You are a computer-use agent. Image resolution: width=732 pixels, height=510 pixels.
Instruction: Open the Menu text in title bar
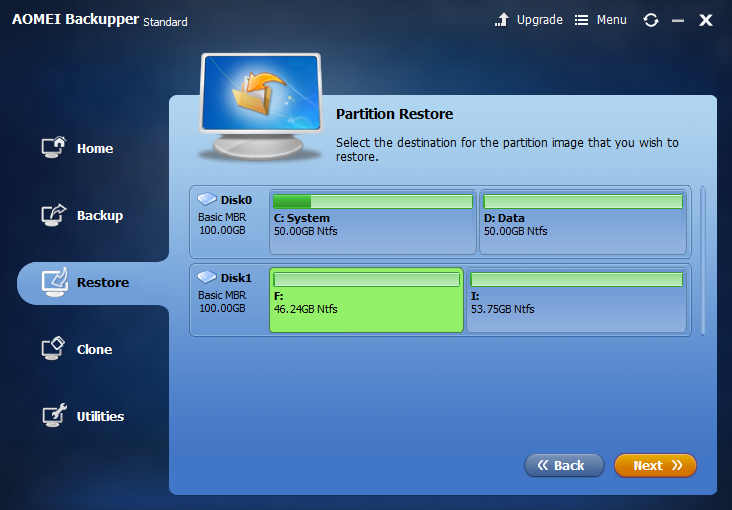coord(612,20)
